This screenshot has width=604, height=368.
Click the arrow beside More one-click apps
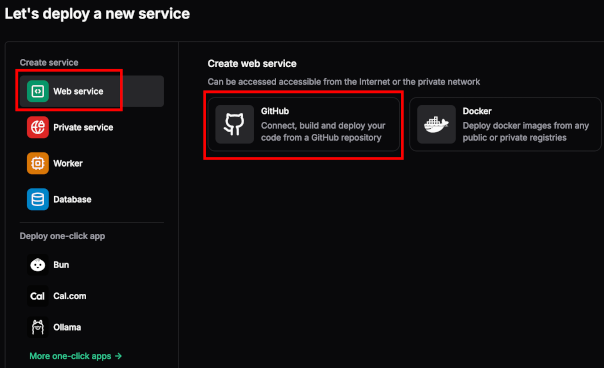[x=118, y=356]
